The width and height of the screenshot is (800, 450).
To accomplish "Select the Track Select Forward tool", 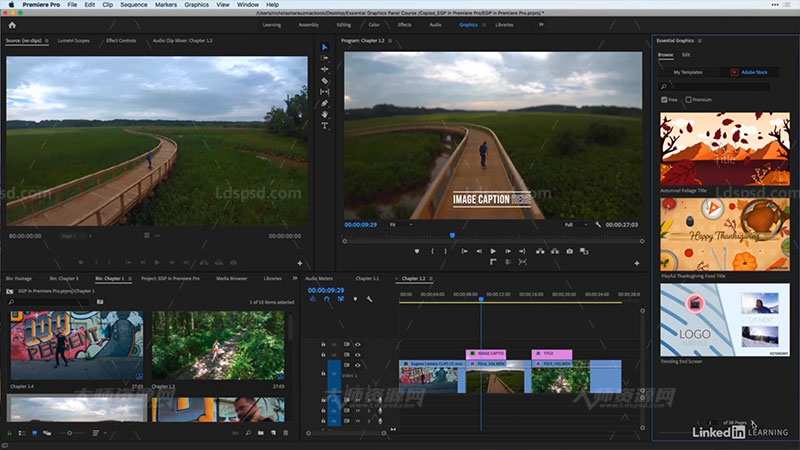I will [324, 58].
